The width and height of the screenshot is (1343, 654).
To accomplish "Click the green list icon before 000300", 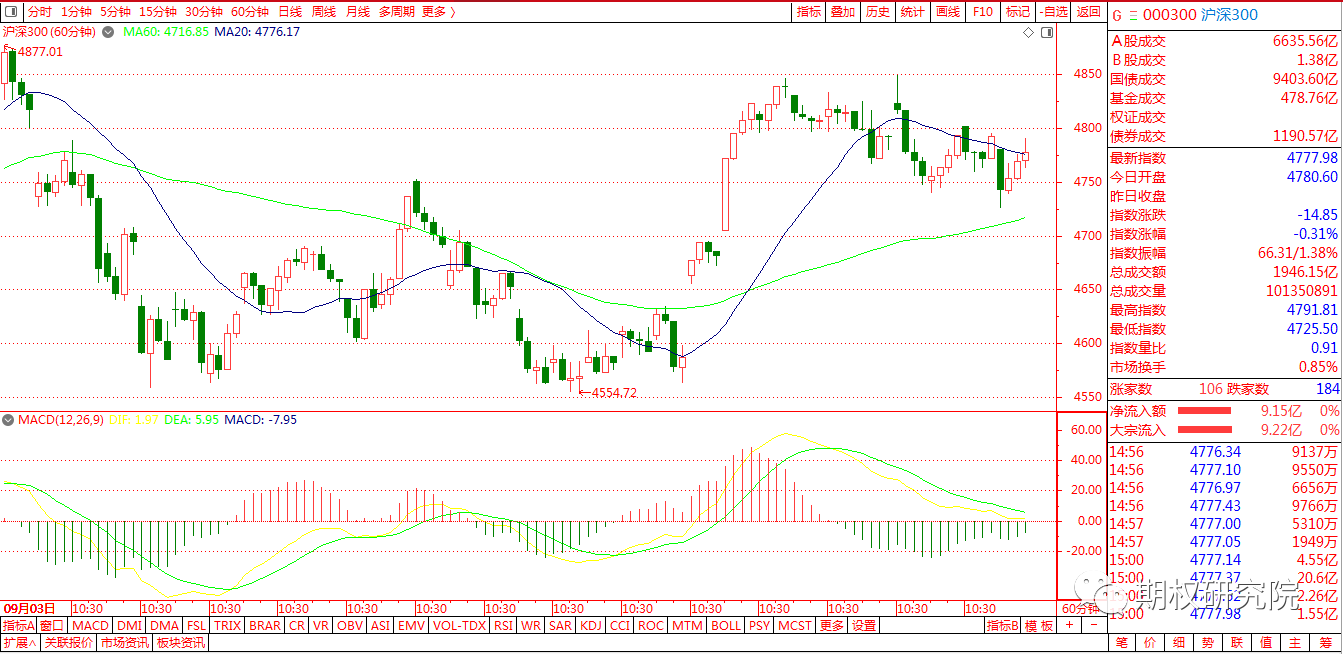I will [1132, 15].
